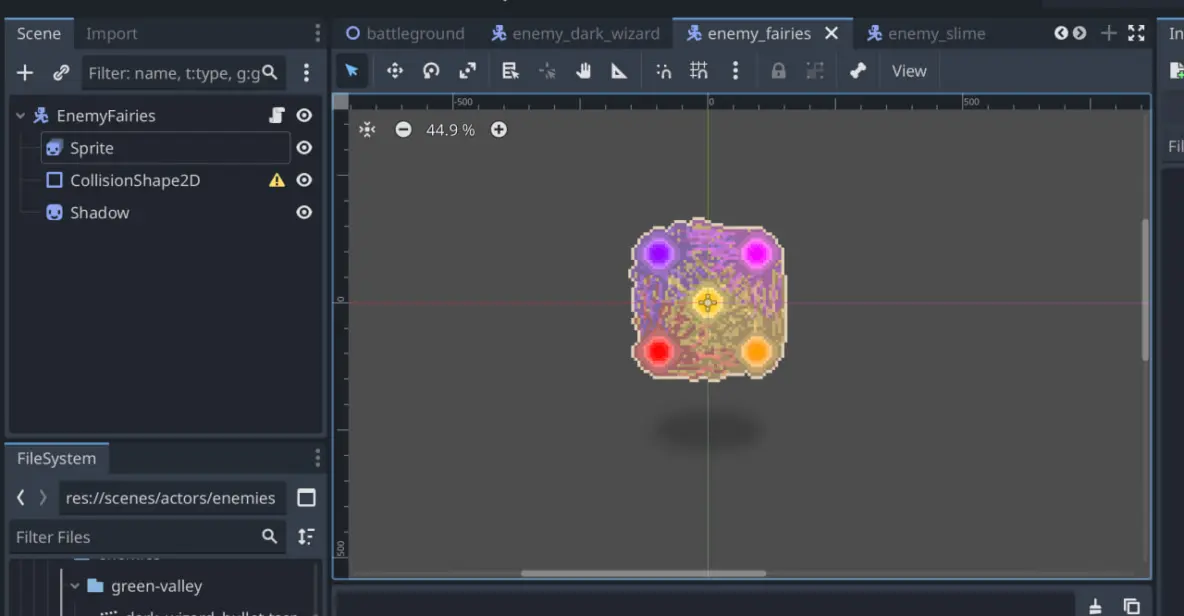
Task: Choose the Scale tool
Action: pos(467,71)
